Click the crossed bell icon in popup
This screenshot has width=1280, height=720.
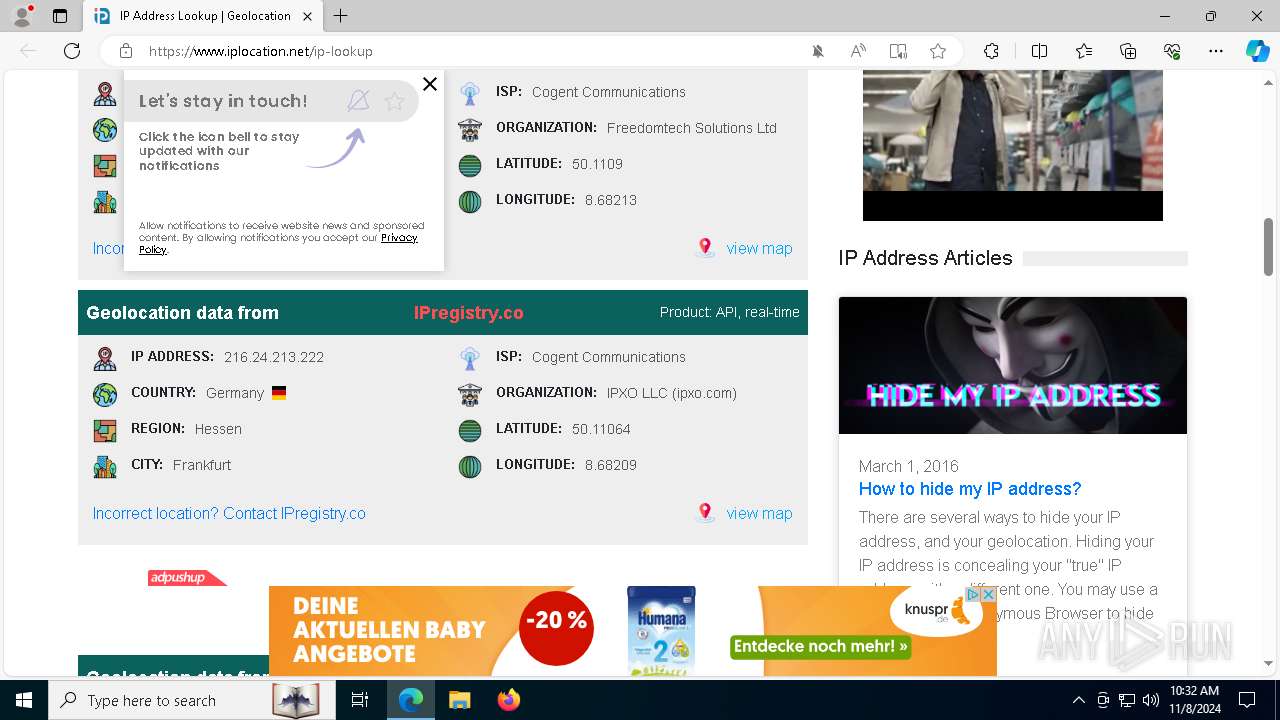point(358,100)
